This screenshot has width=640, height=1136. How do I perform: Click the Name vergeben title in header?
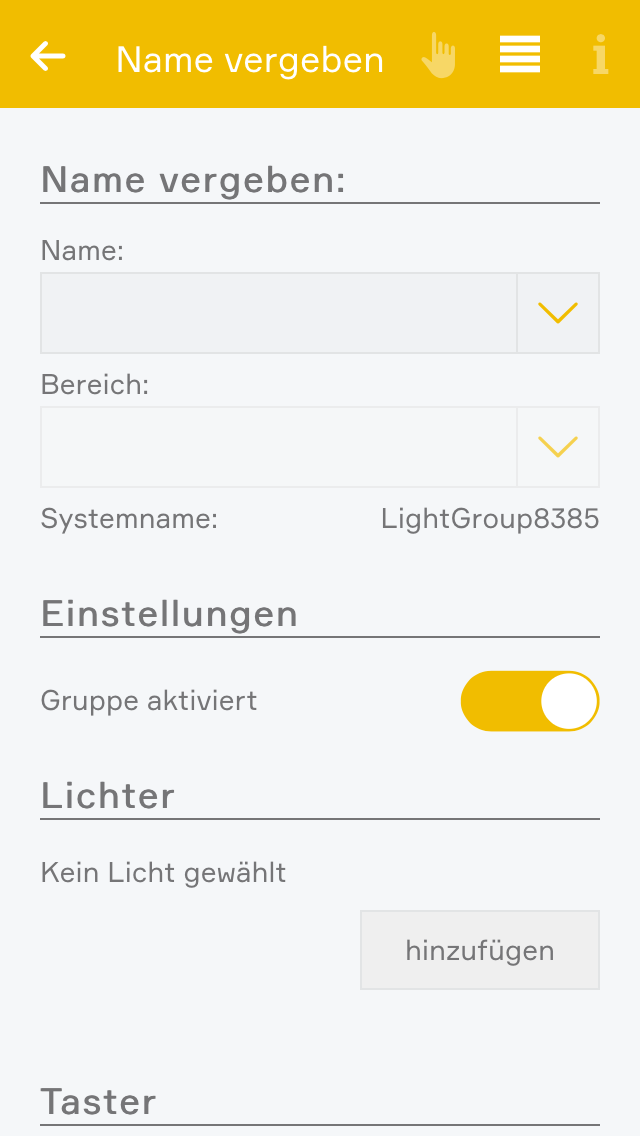[x=250, y=60]
